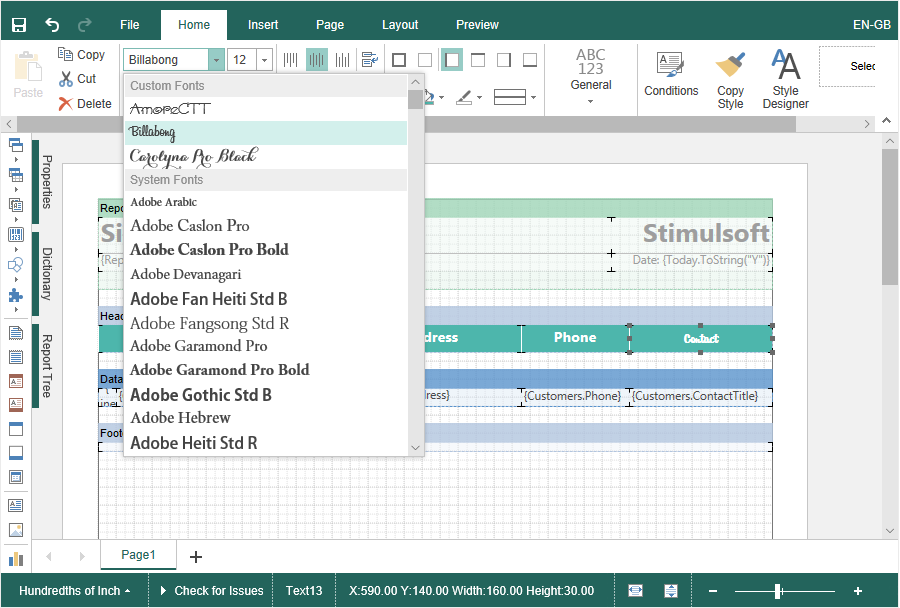The width and height of the screenshot is (900, 608).
Task: Open the font name dropdown arrow
Action: tap(216, 60)
